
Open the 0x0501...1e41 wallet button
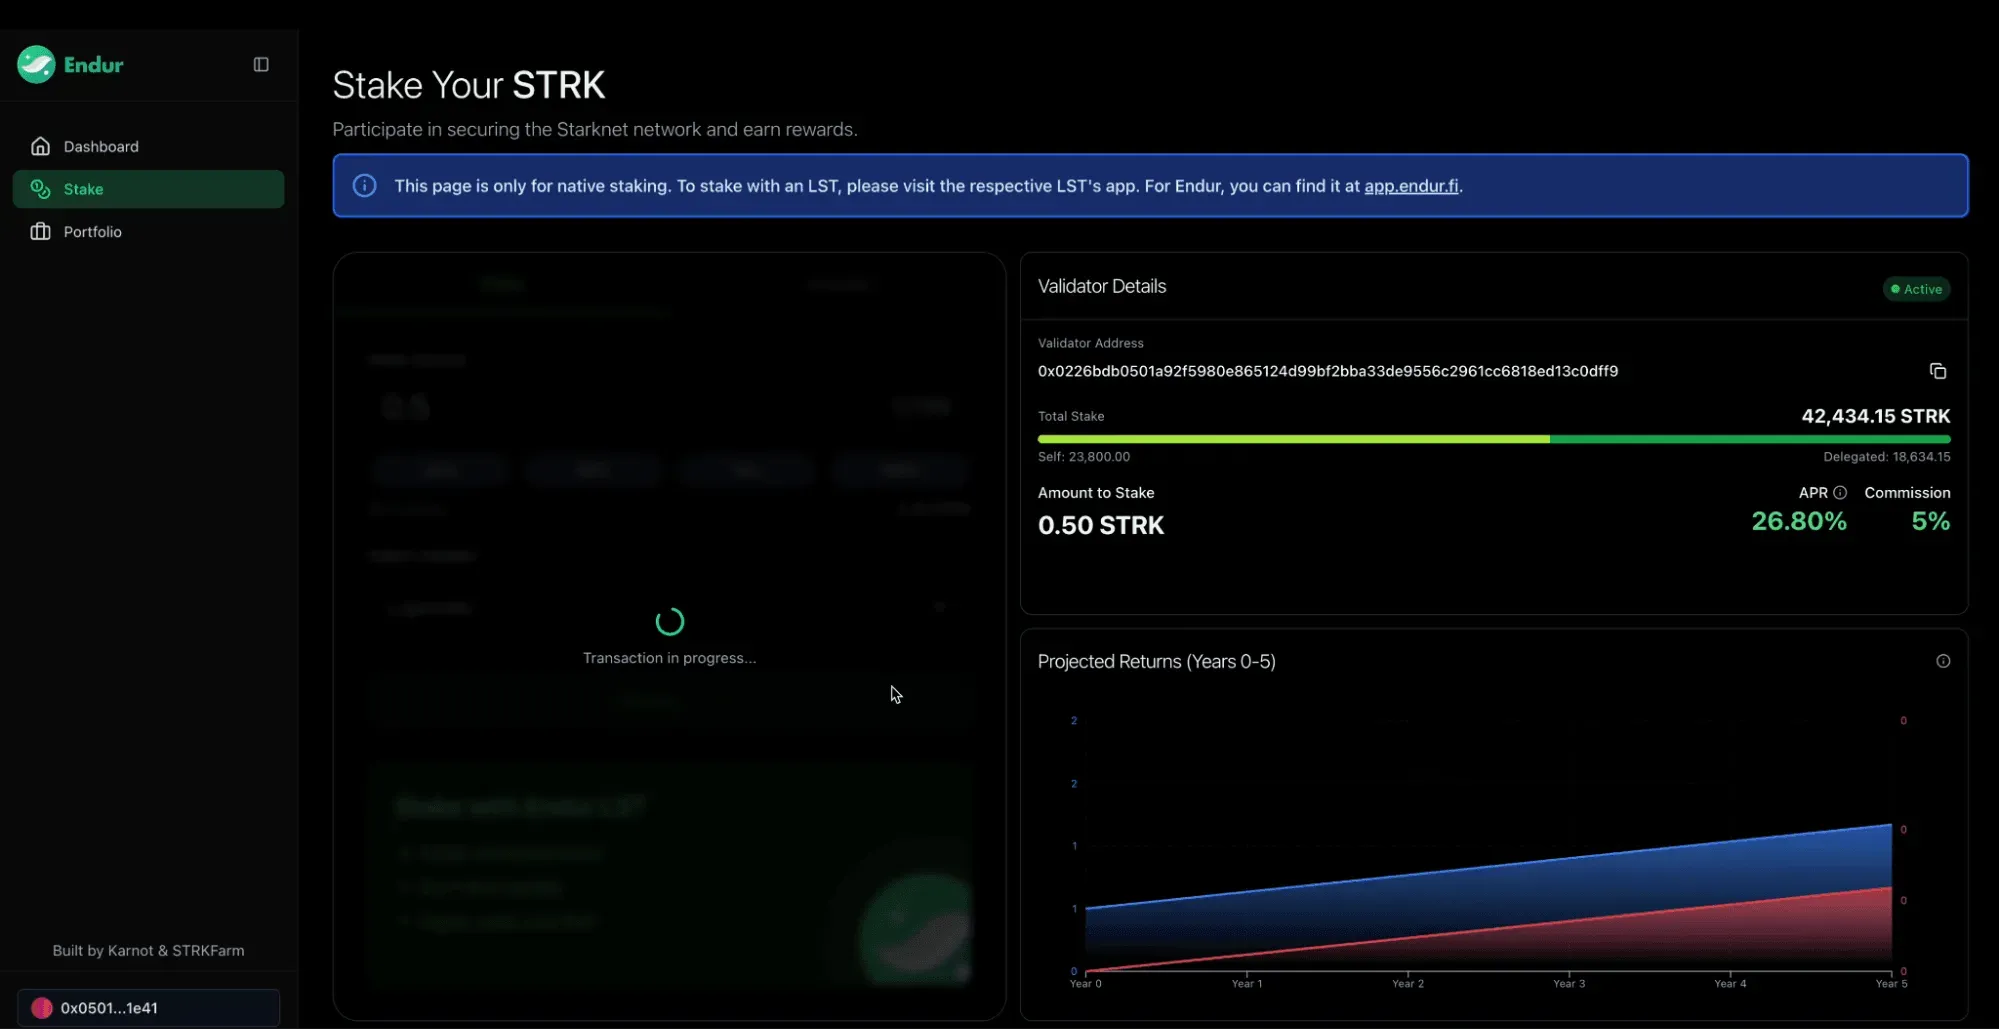coord(148,1008)
